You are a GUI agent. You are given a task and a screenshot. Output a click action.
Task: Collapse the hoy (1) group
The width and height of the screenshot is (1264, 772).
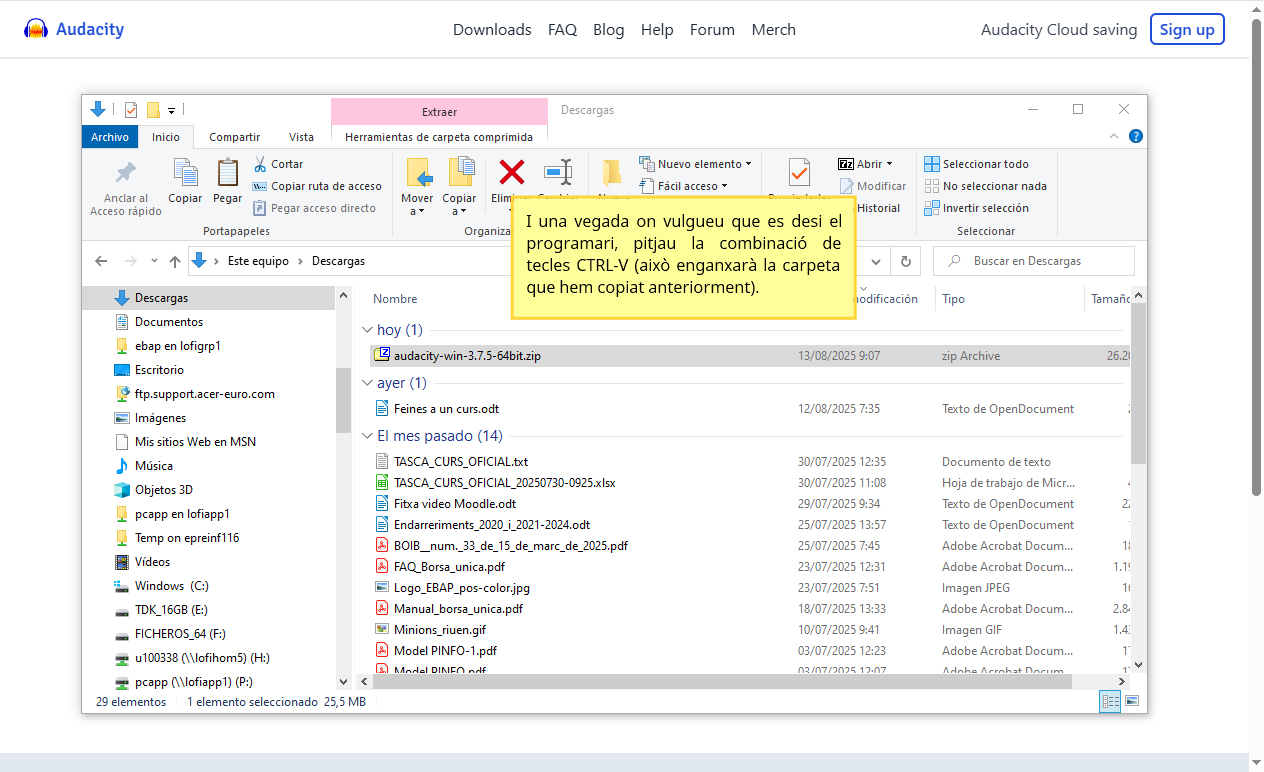tap(365, 329)
